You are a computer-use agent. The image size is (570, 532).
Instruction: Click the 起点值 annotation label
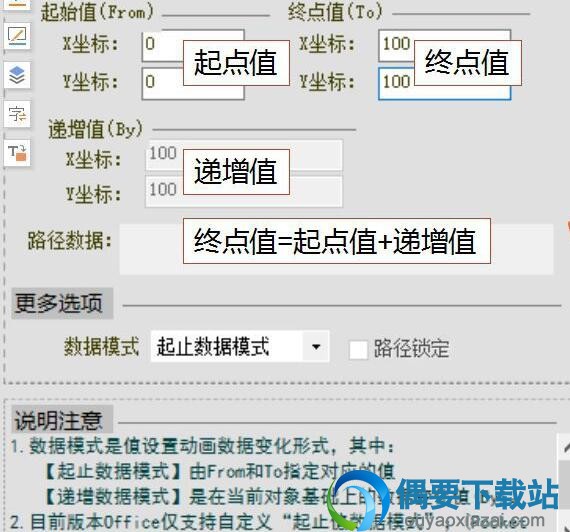pyautogui.click(x=236, y=63)
